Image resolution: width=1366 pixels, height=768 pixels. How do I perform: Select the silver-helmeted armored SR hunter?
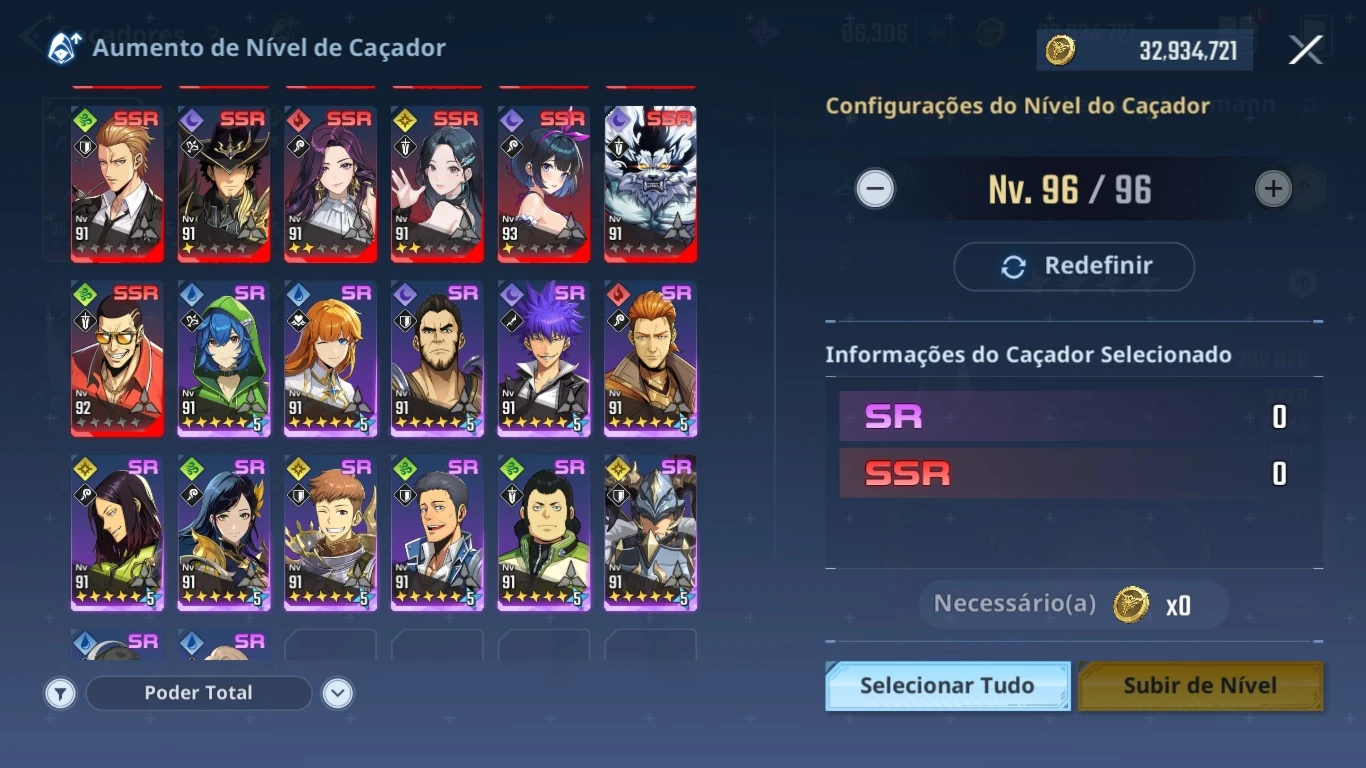[x=651, y=533]
